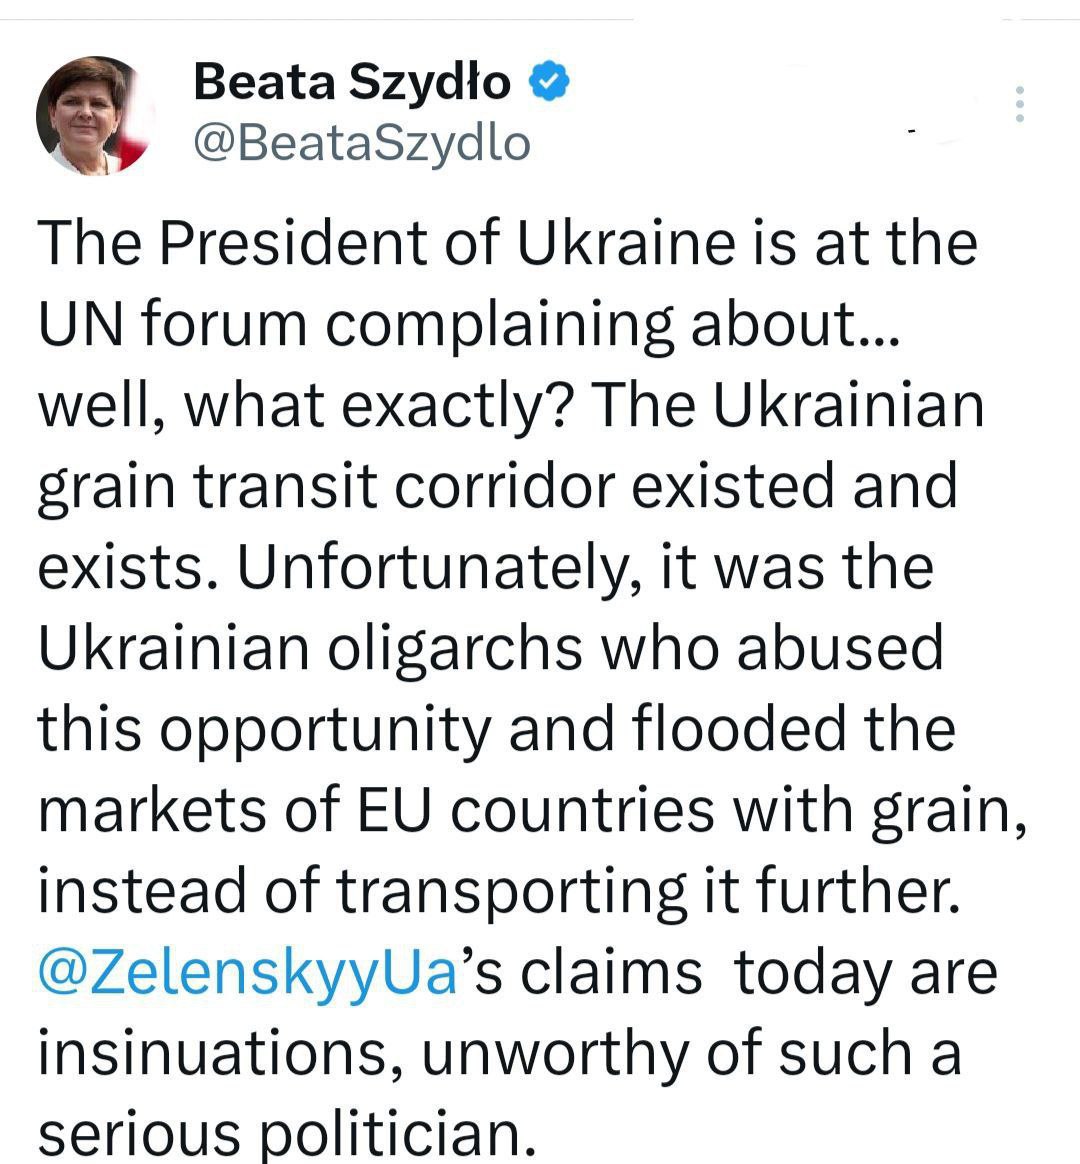Image resolution: width=1080 pixels, height=1164 pixels.
Task: Open Beata Szydło's profile picture
Action: [x=95, y=116]
